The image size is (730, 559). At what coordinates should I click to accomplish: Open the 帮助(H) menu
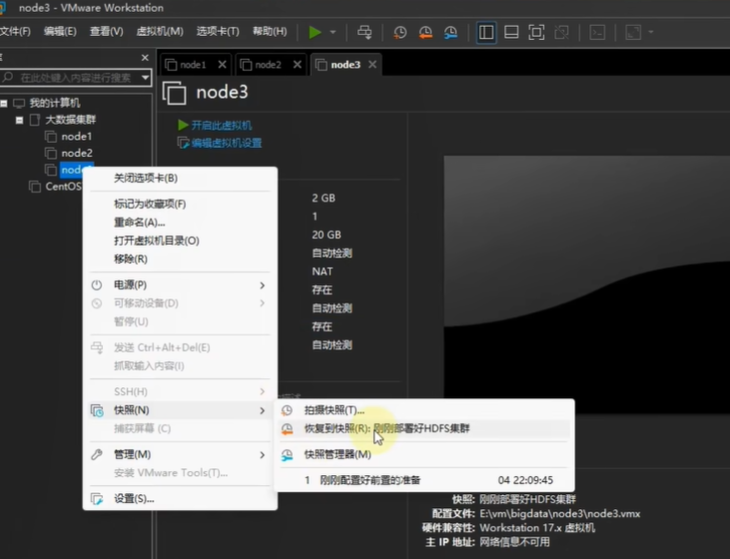click(x=270, y=31)
